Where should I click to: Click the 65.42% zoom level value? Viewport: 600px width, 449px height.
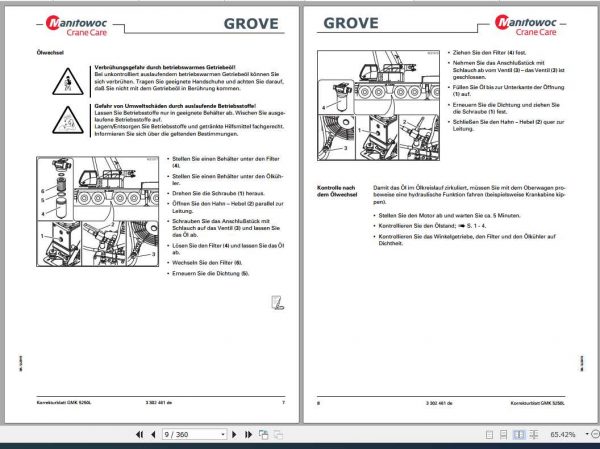coord(562,435)
